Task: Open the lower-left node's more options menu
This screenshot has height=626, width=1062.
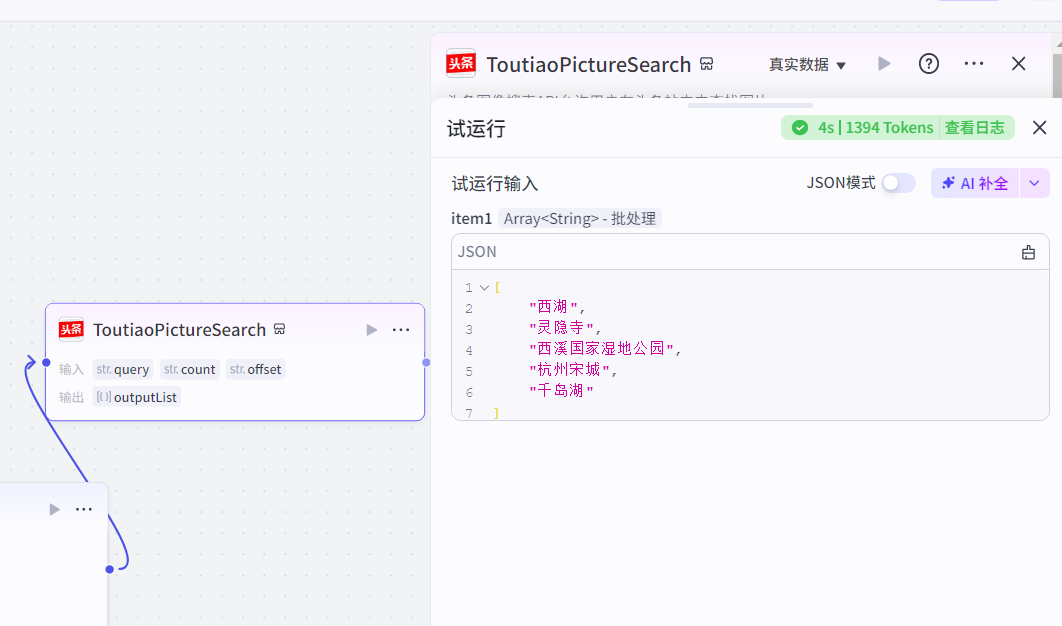Action: pyautogui.click(x=84, y=509)
